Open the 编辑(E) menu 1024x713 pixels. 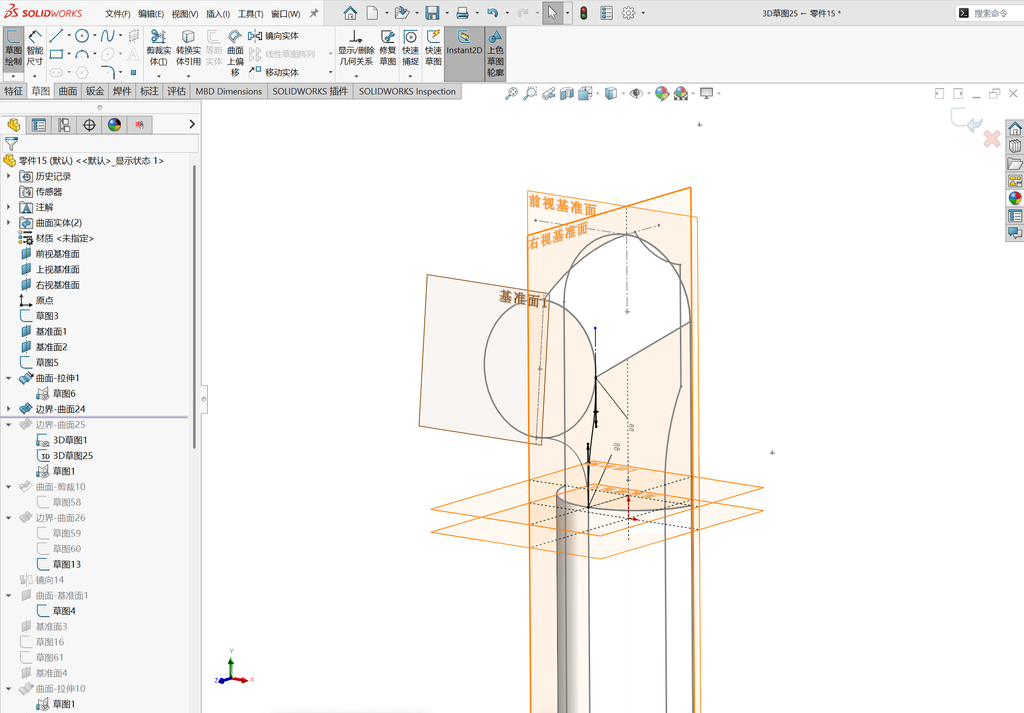coord(151,14)
